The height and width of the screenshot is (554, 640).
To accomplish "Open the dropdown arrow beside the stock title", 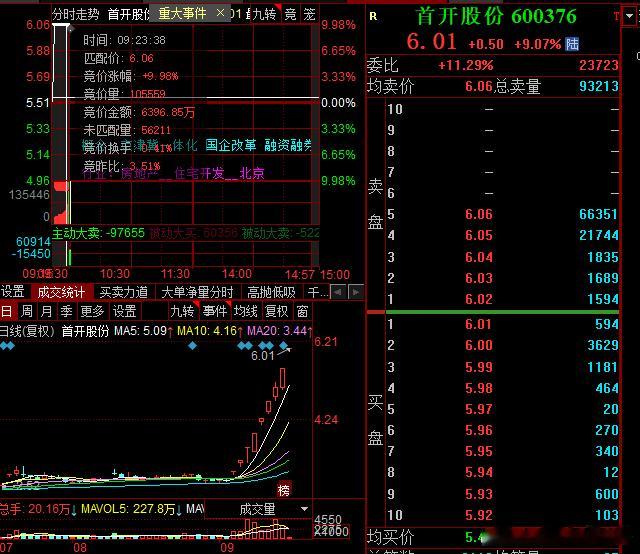I will (x=629, y=16).
